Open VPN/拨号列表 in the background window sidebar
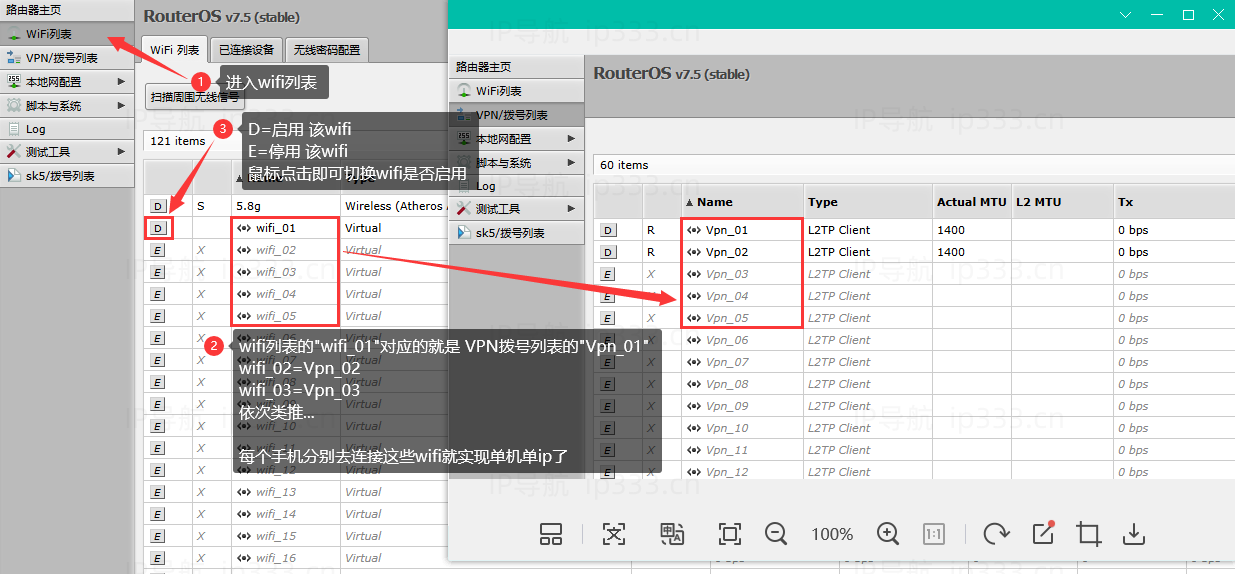The width and height of the screenshot is (1235, 574). pyautogui.click(x=67, y=58)
